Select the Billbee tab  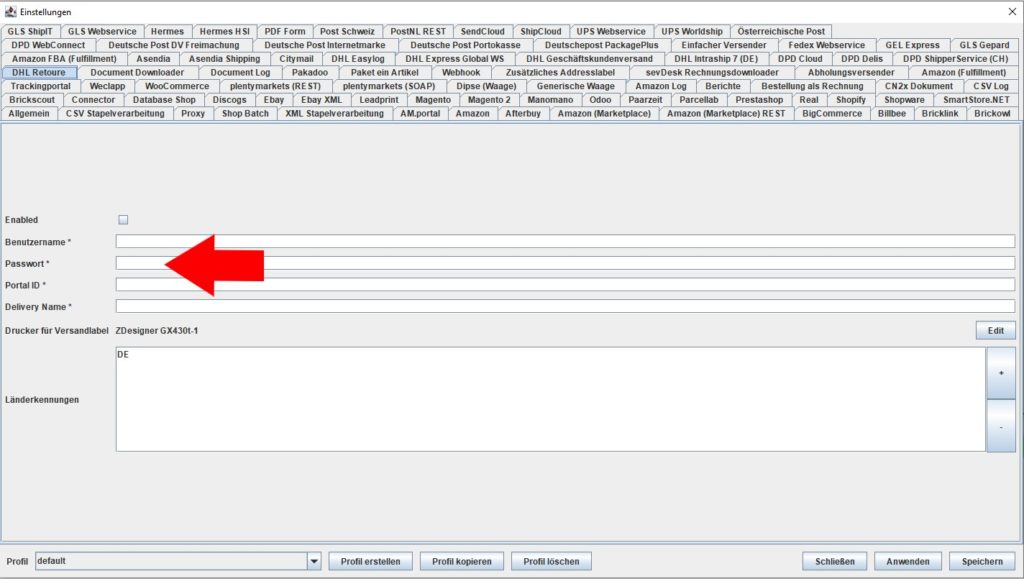(891, 114)
